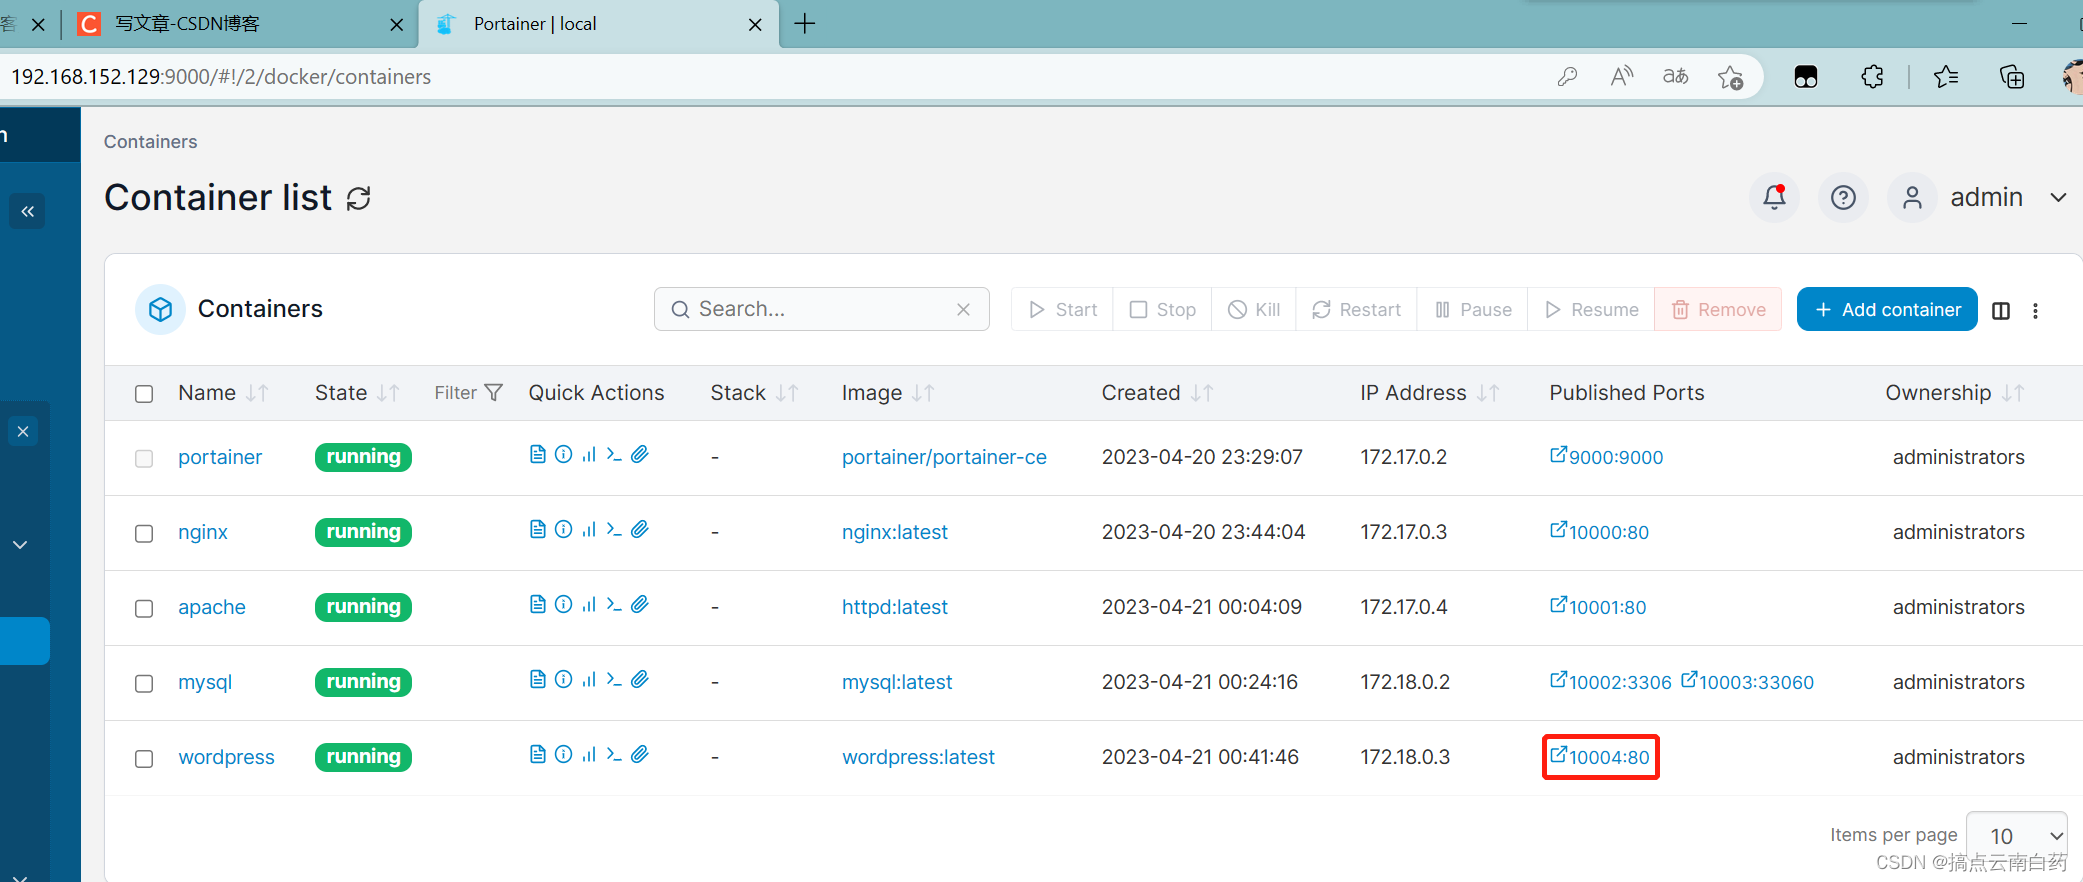Switch to Portainer | local tab
The height and width of the screenshot is (882, 2083).
(596, 24)
